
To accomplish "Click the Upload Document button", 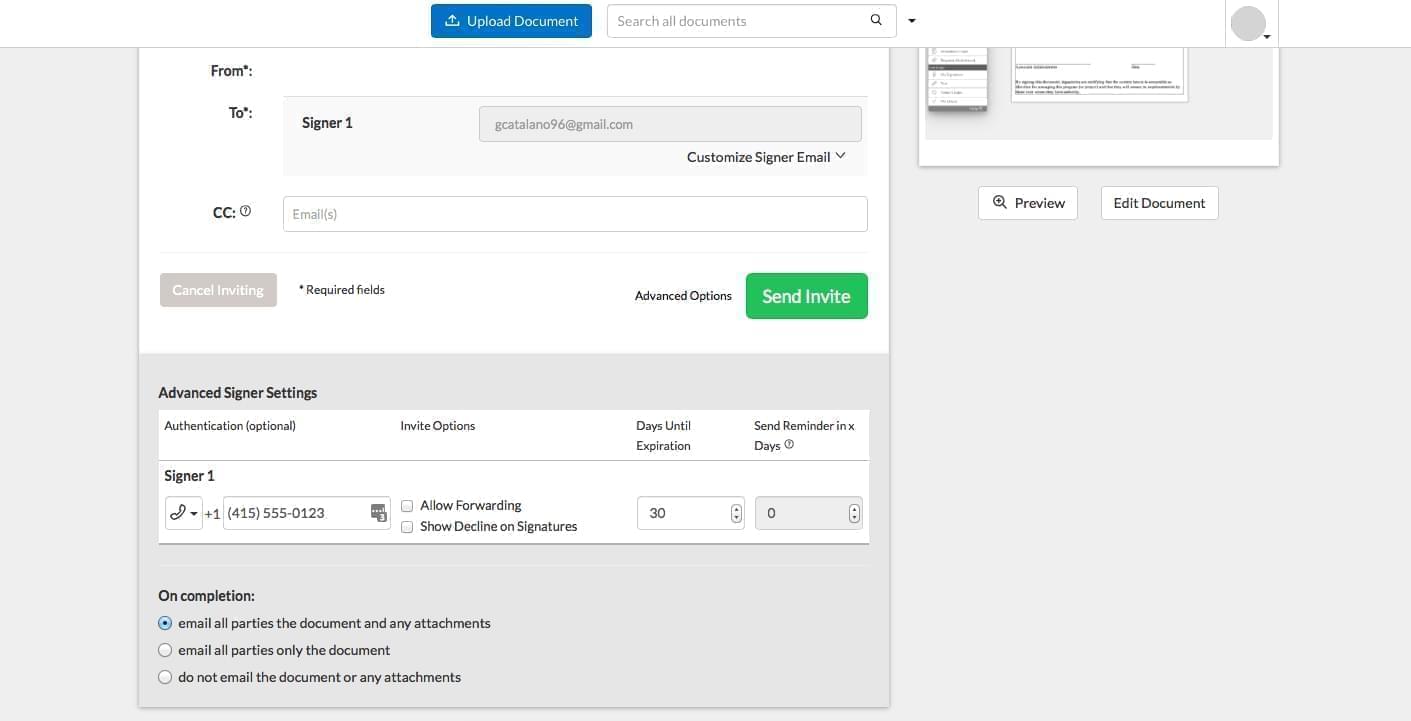I will pyautogui.click(x=511, y=21).
